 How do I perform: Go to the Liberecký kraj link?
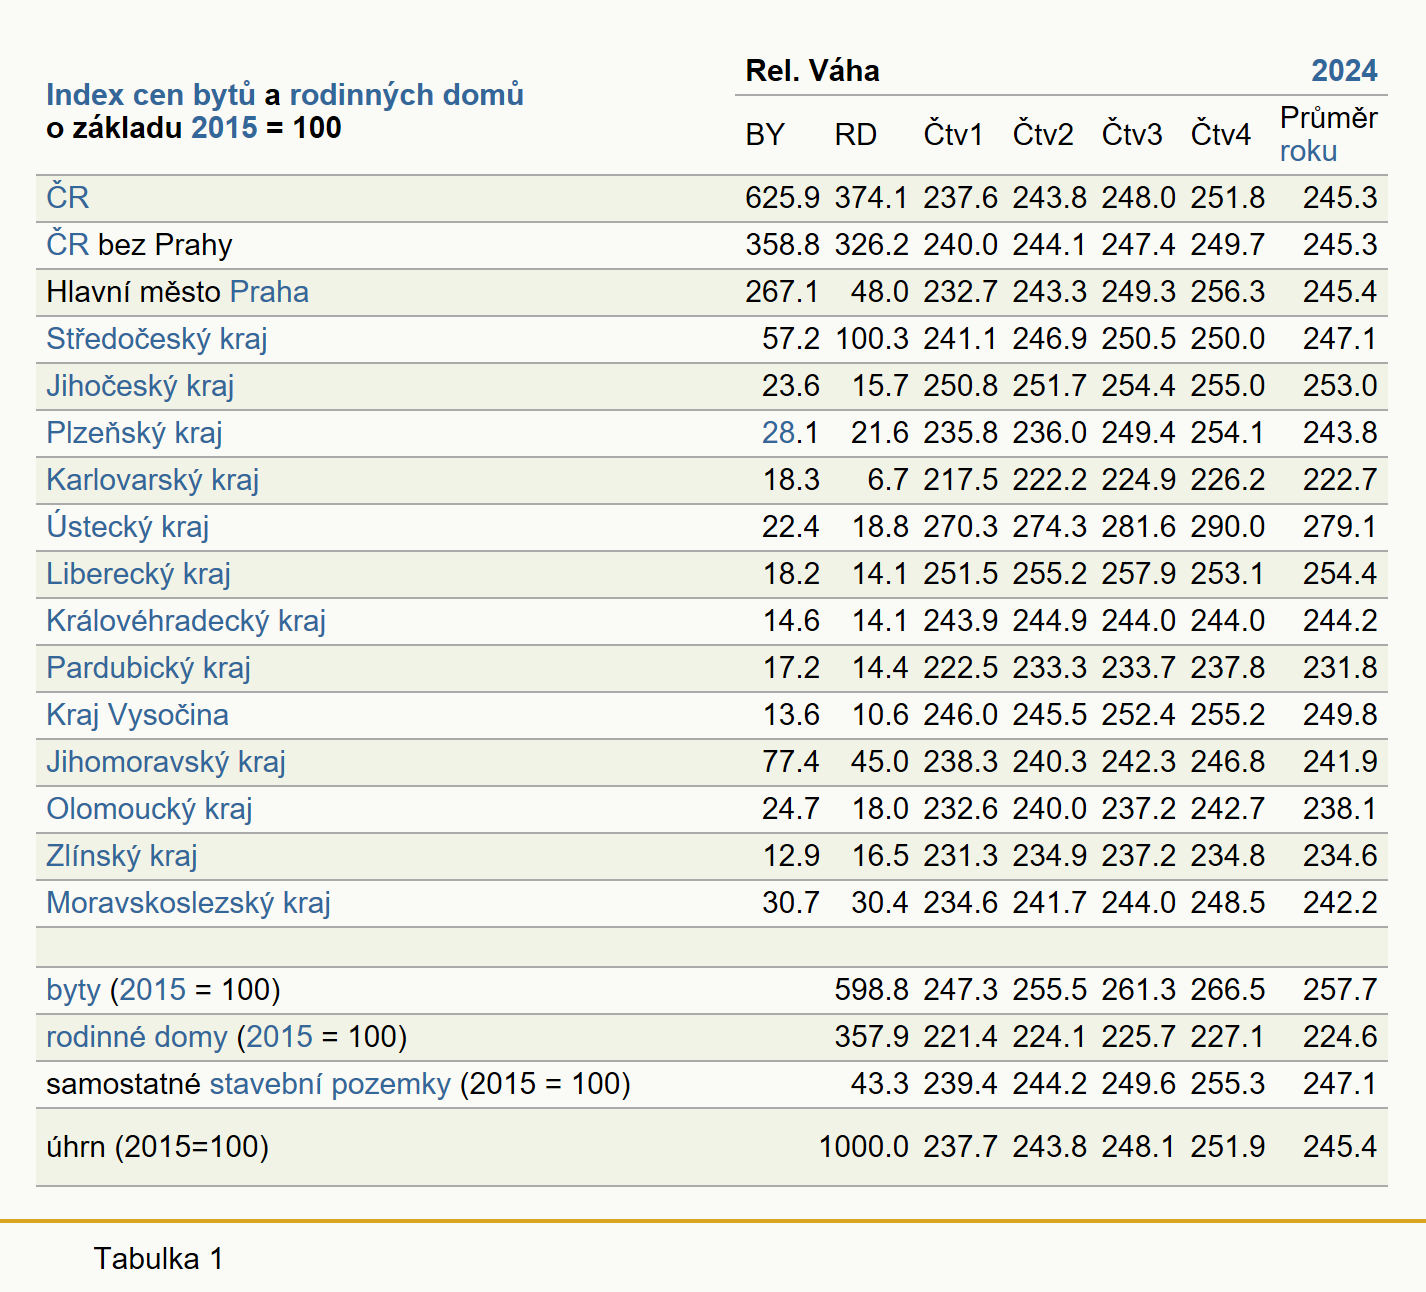pos(138,574)
